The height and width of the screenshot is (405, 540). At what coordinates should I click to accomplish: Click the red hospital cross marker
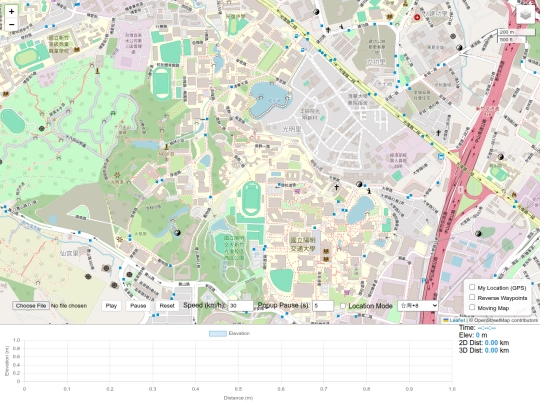point(417,17)
